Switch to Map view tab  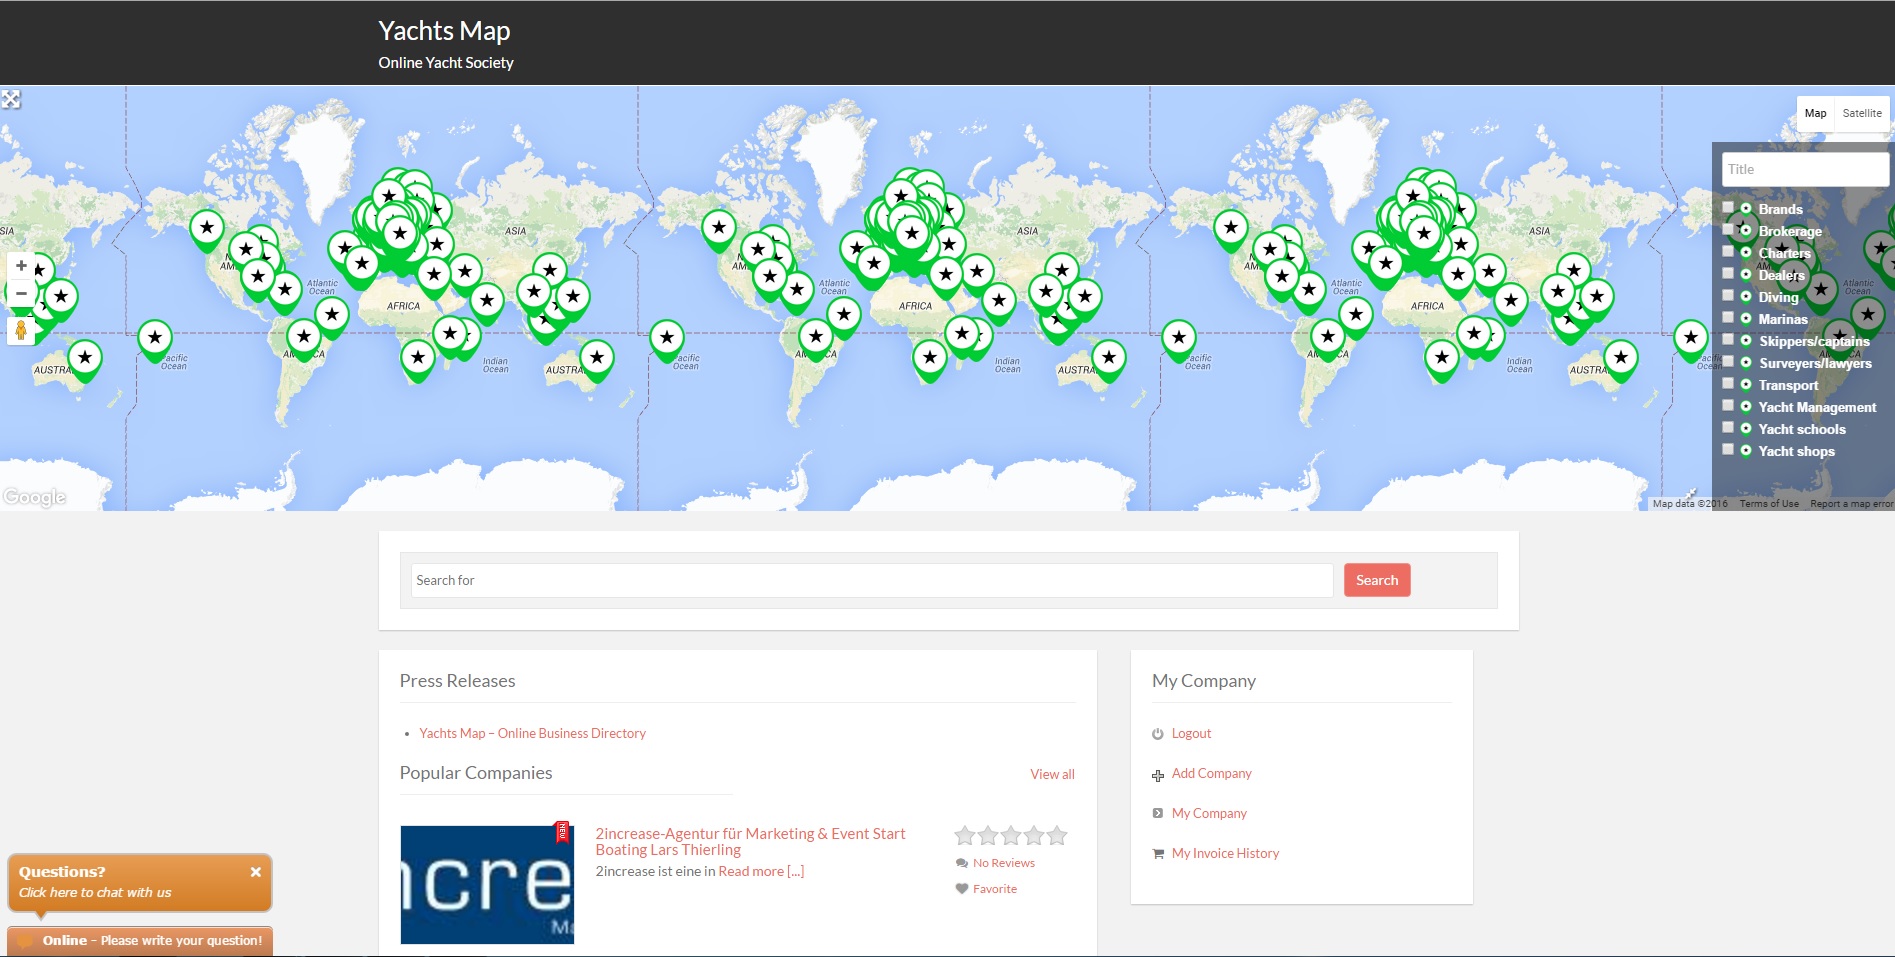[x=1815, y=113]
